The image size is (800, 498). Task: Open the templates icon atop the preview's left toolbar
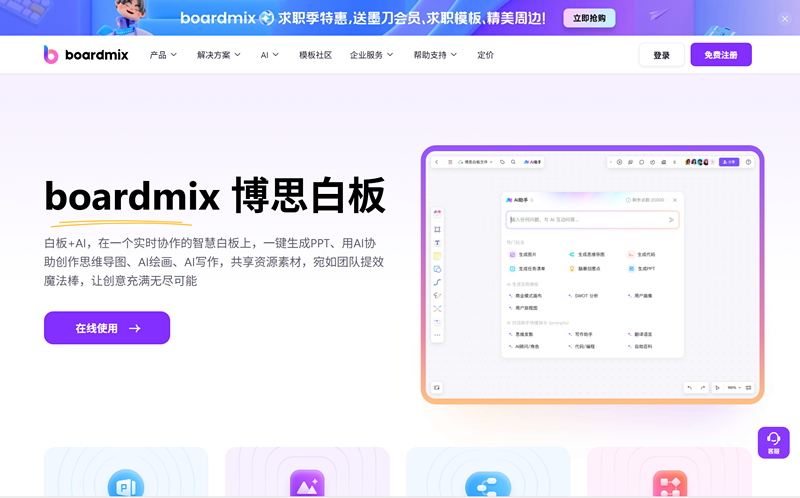tap(437, 213)
